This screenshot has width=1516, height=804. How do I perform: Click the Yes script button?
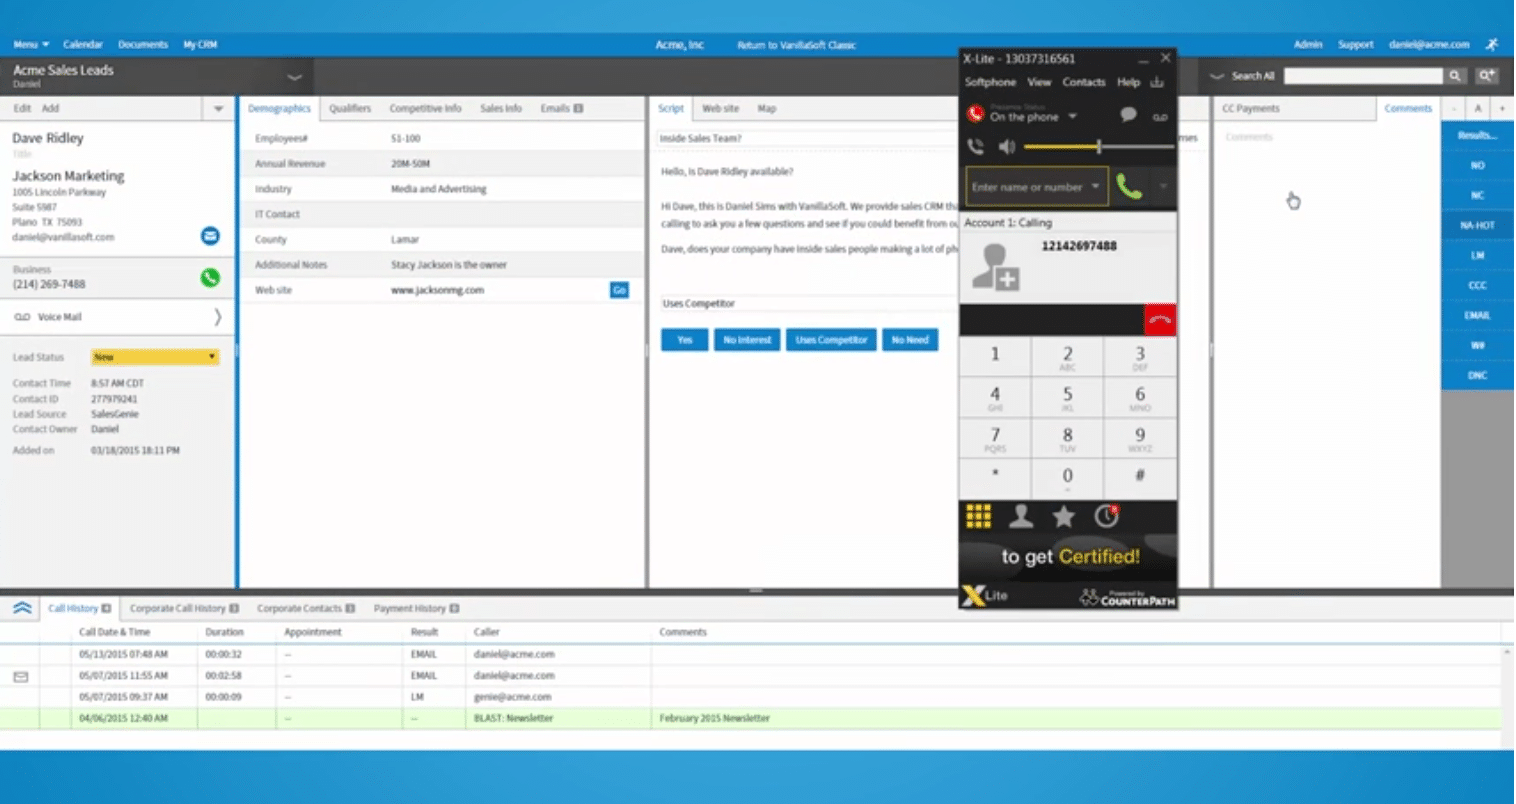click(685, 340)
